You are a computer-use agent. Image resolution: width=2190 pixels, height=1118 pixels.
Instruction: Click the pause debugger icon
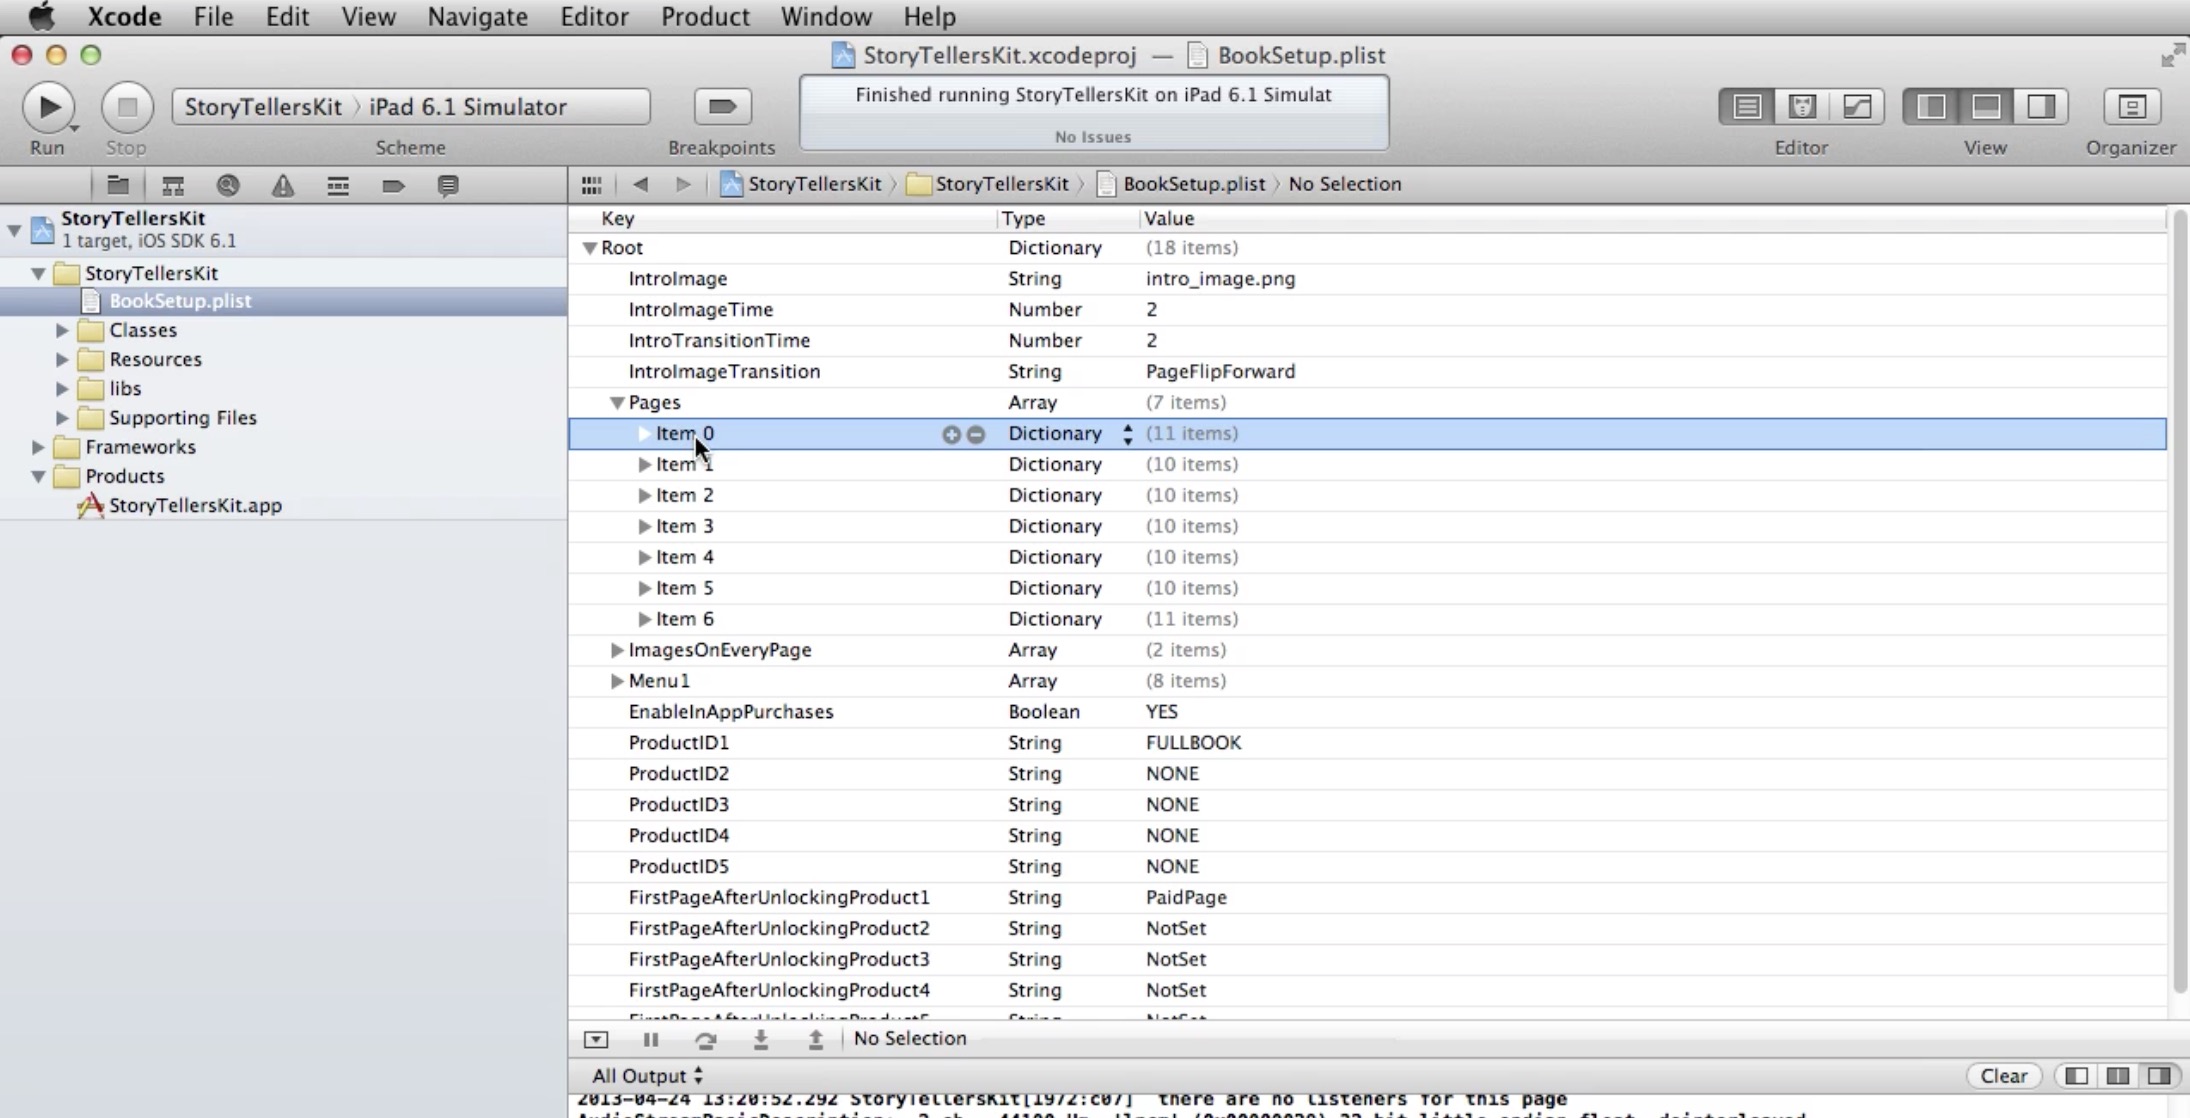click(651, 1039)
